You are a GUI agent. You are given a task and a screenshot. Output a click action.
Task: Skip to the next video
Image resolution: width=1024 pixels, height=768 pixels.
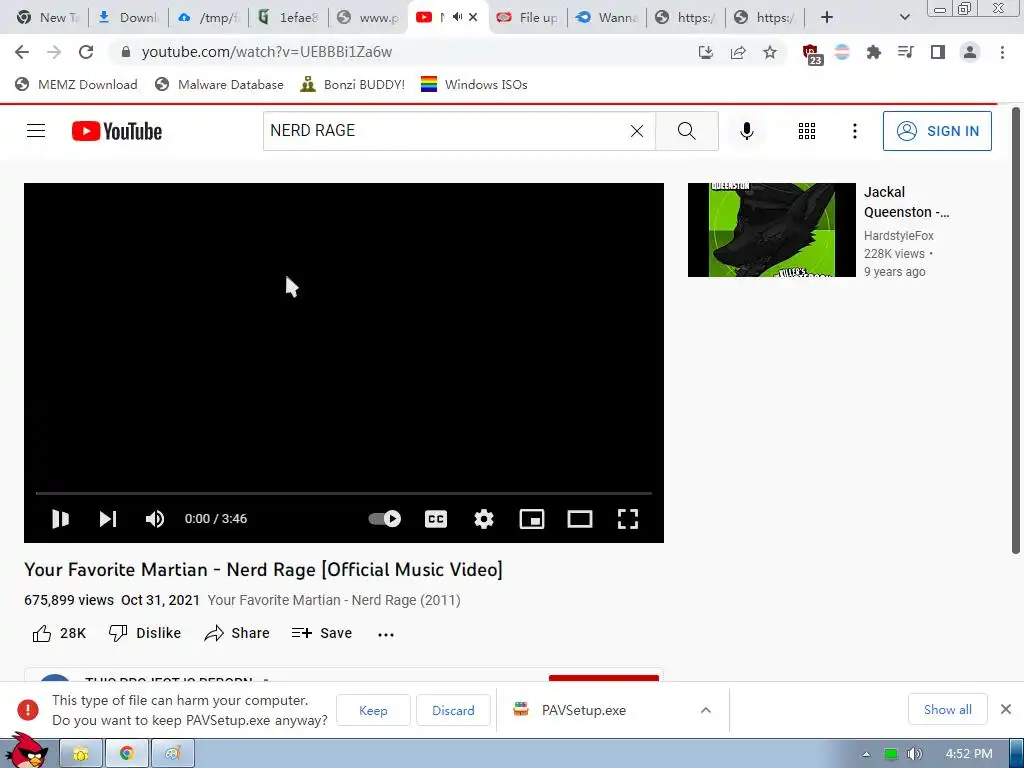pos(108,519)
